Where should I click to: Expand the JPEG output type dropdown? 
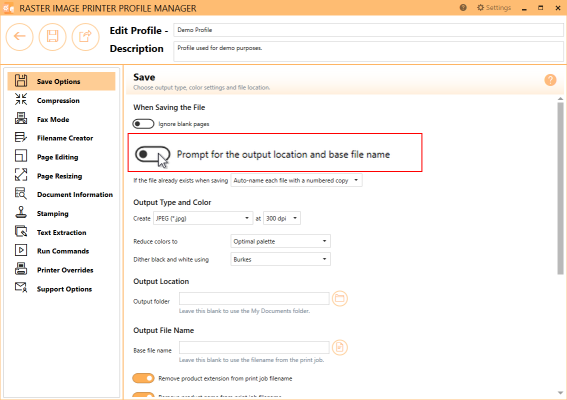(x=203, y=218)
